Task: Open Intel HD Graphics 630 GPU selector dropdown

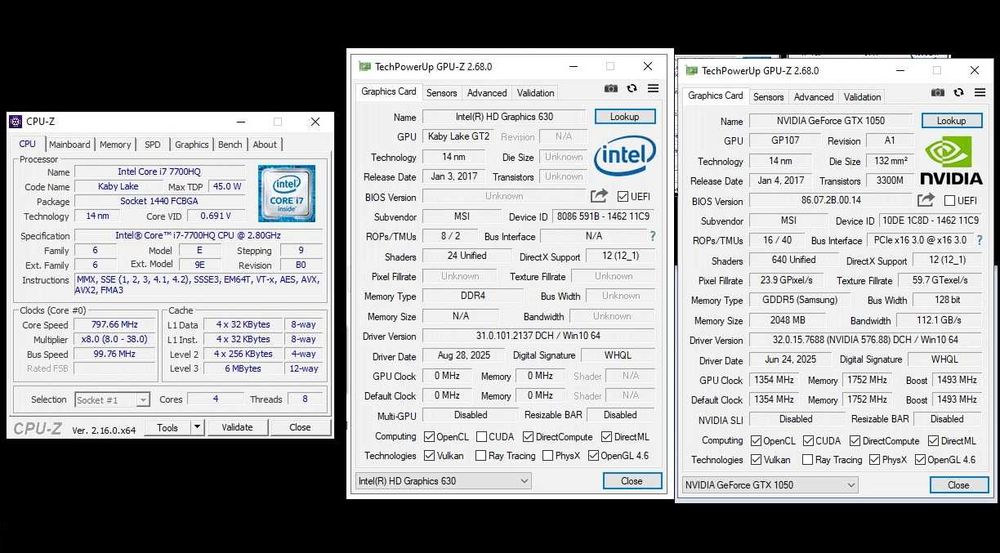Action: click(x=443, y=481)
